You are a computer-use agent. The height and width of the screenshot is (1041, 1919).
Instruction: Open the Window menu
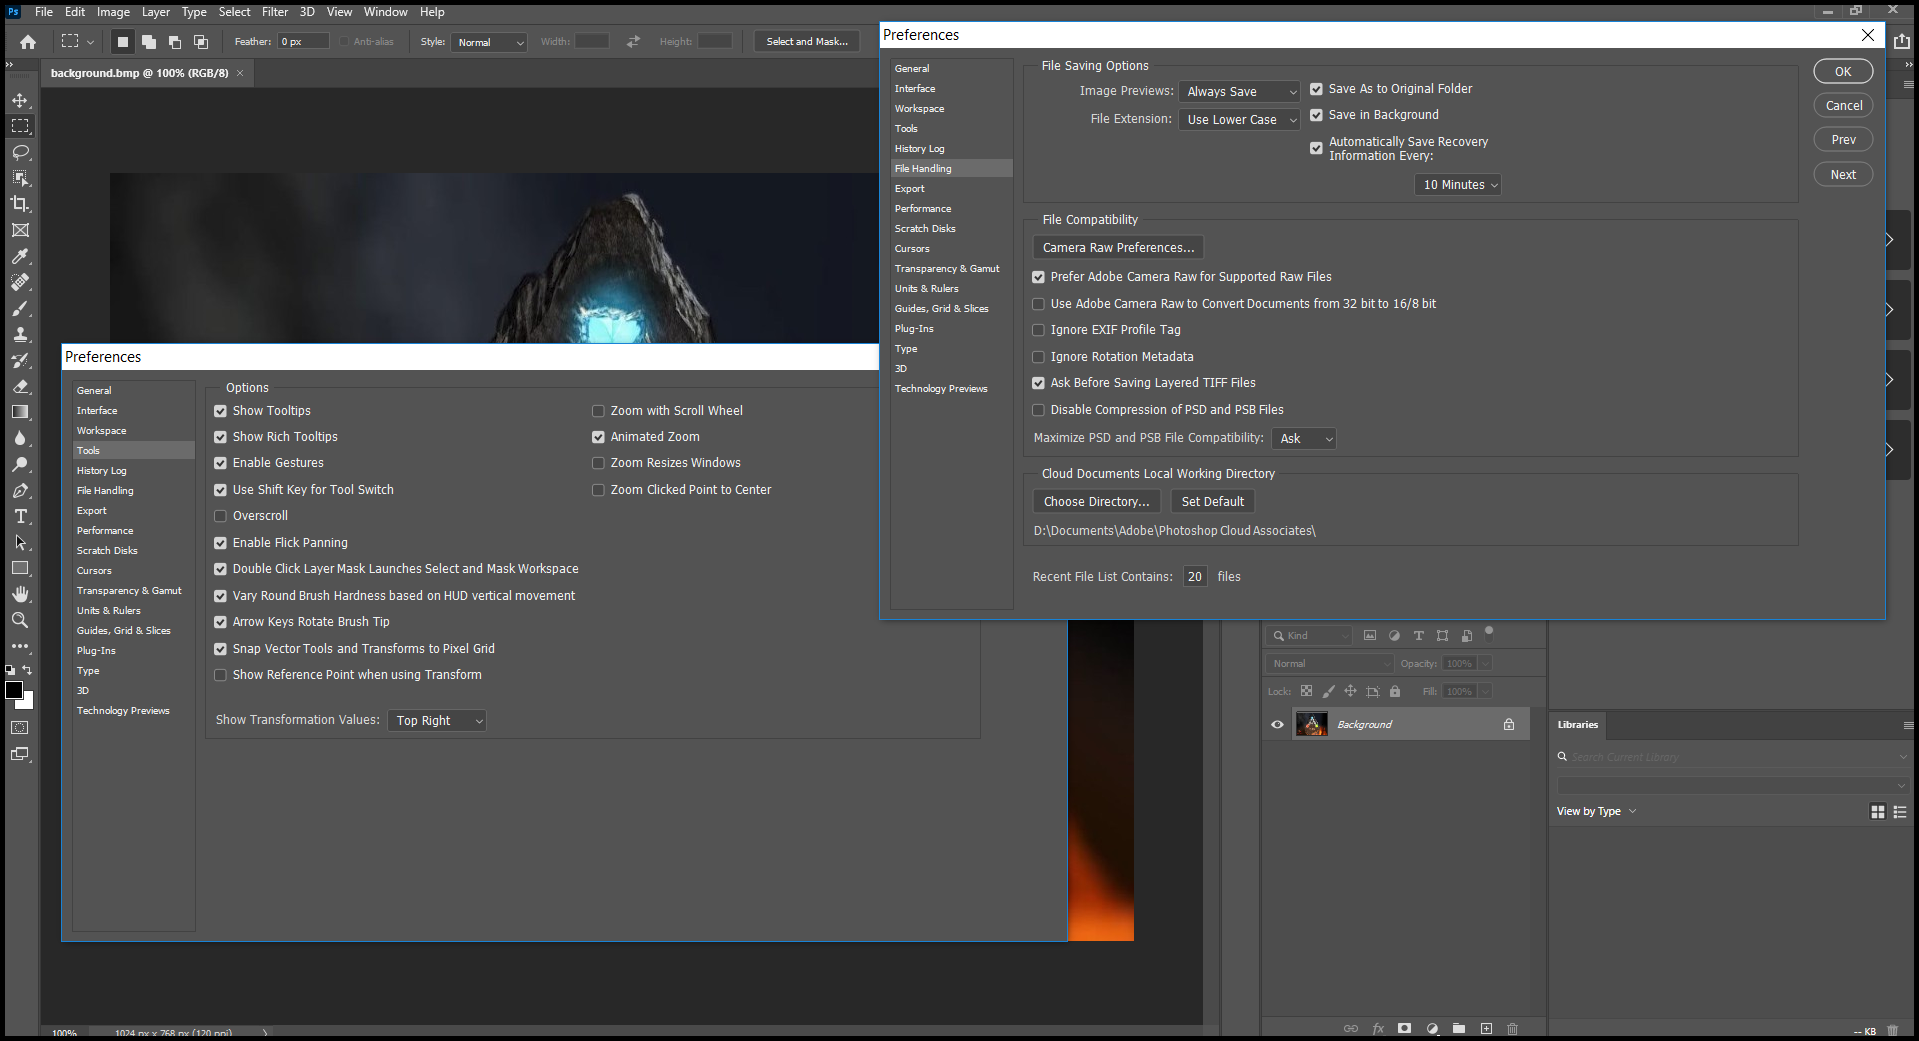(x=385, y=12)
